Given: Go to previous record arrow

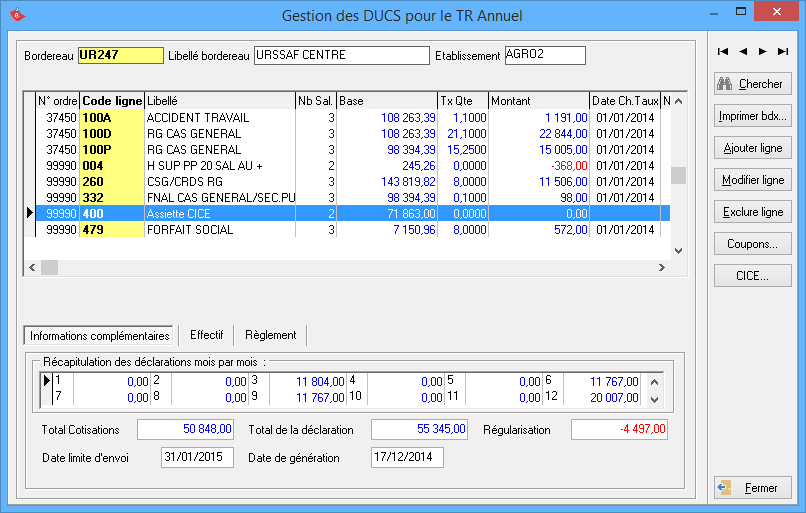Looking at the screenshot, I should click(x=743, y=51).
